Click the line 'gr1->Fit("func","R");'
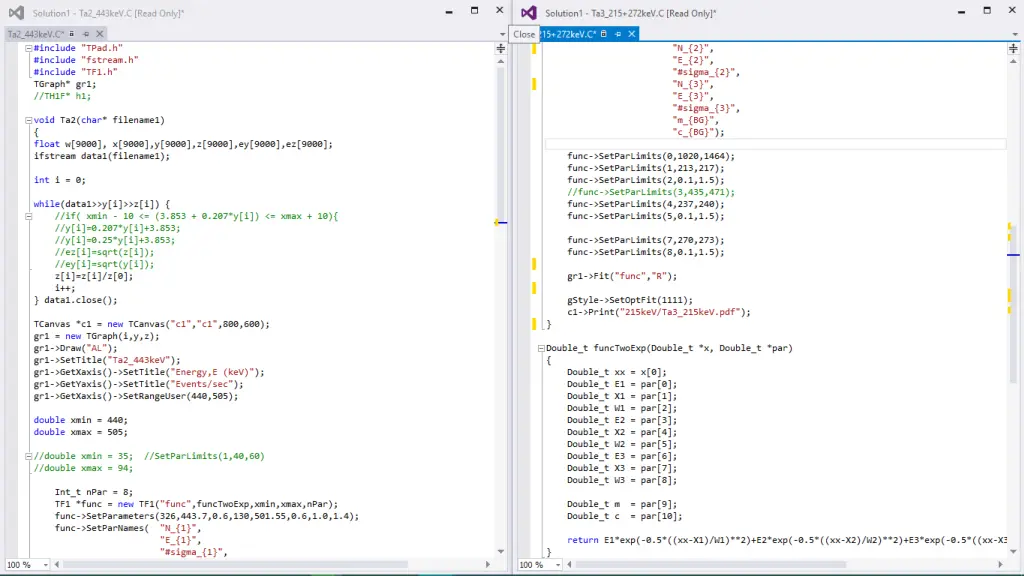Viewport: 1024px width, 576px height. [622, 276]
